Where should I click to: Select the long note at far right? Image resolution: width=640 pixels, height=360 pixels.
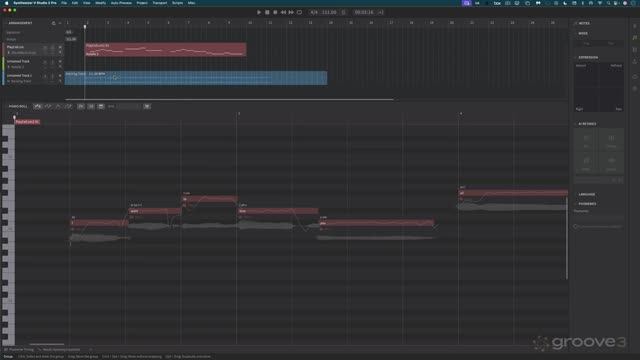[513, 193]
